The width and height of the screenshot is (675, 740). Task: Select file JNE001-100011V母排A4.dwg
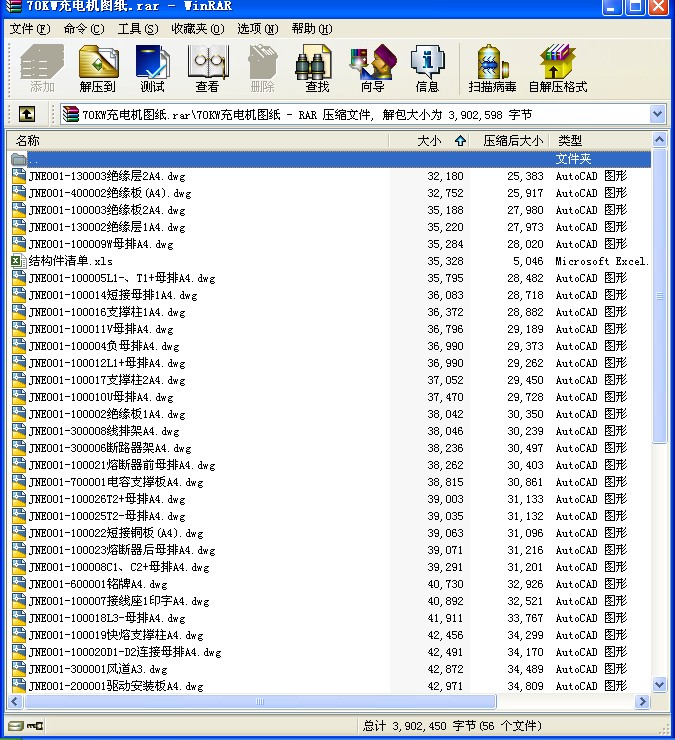(101, 329)
